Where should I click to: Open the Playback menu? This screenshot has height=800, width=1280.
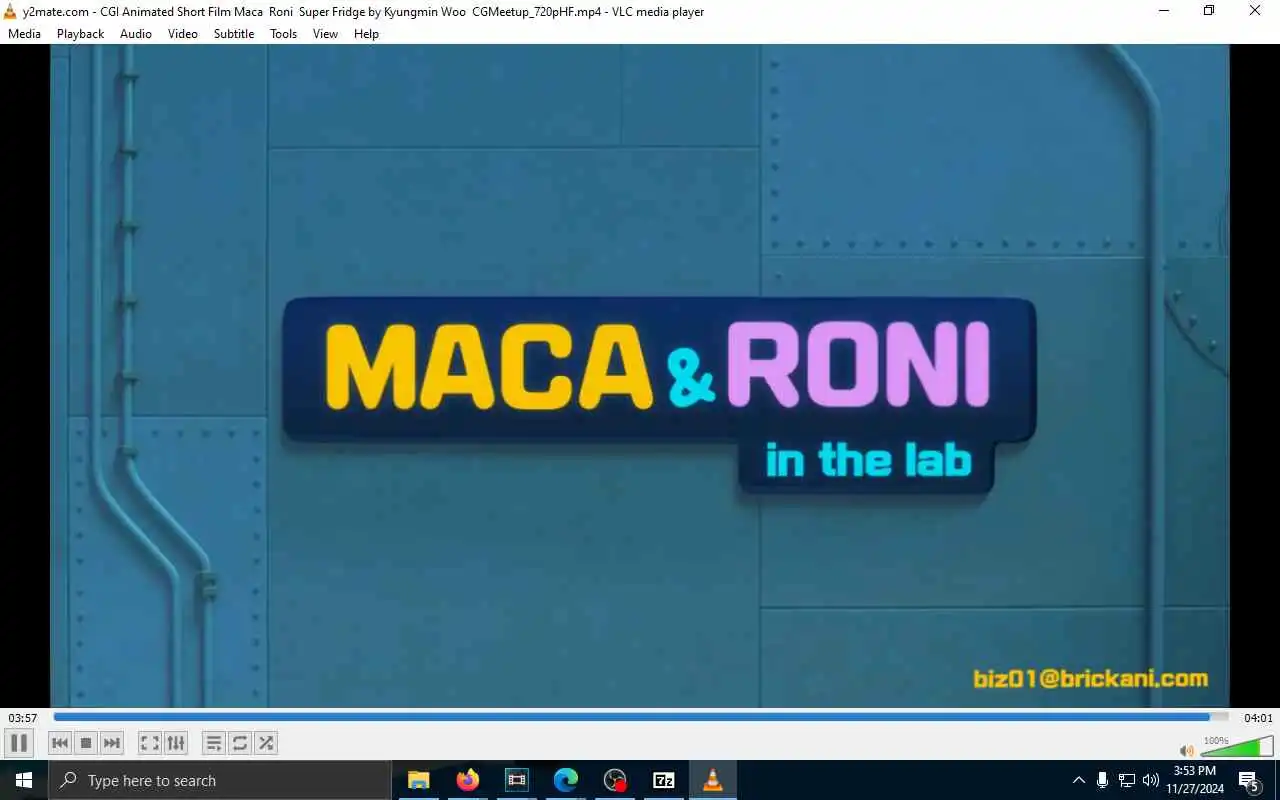click(x=80, y=34)
